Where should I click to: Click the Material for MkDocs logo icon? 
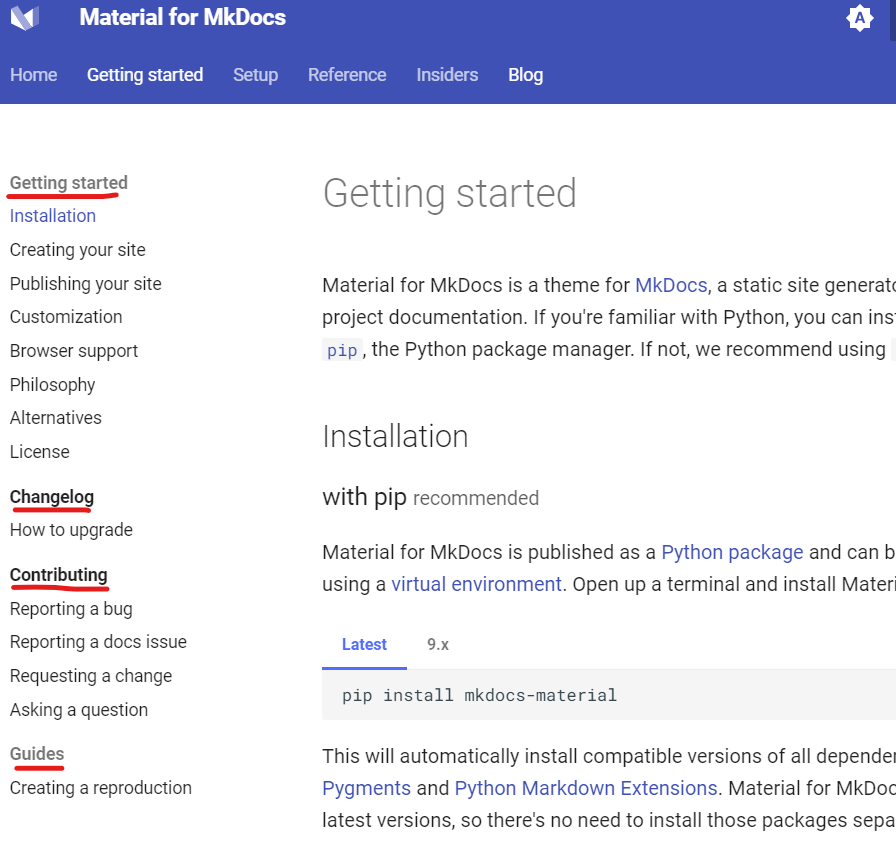(x=25, y=17)
